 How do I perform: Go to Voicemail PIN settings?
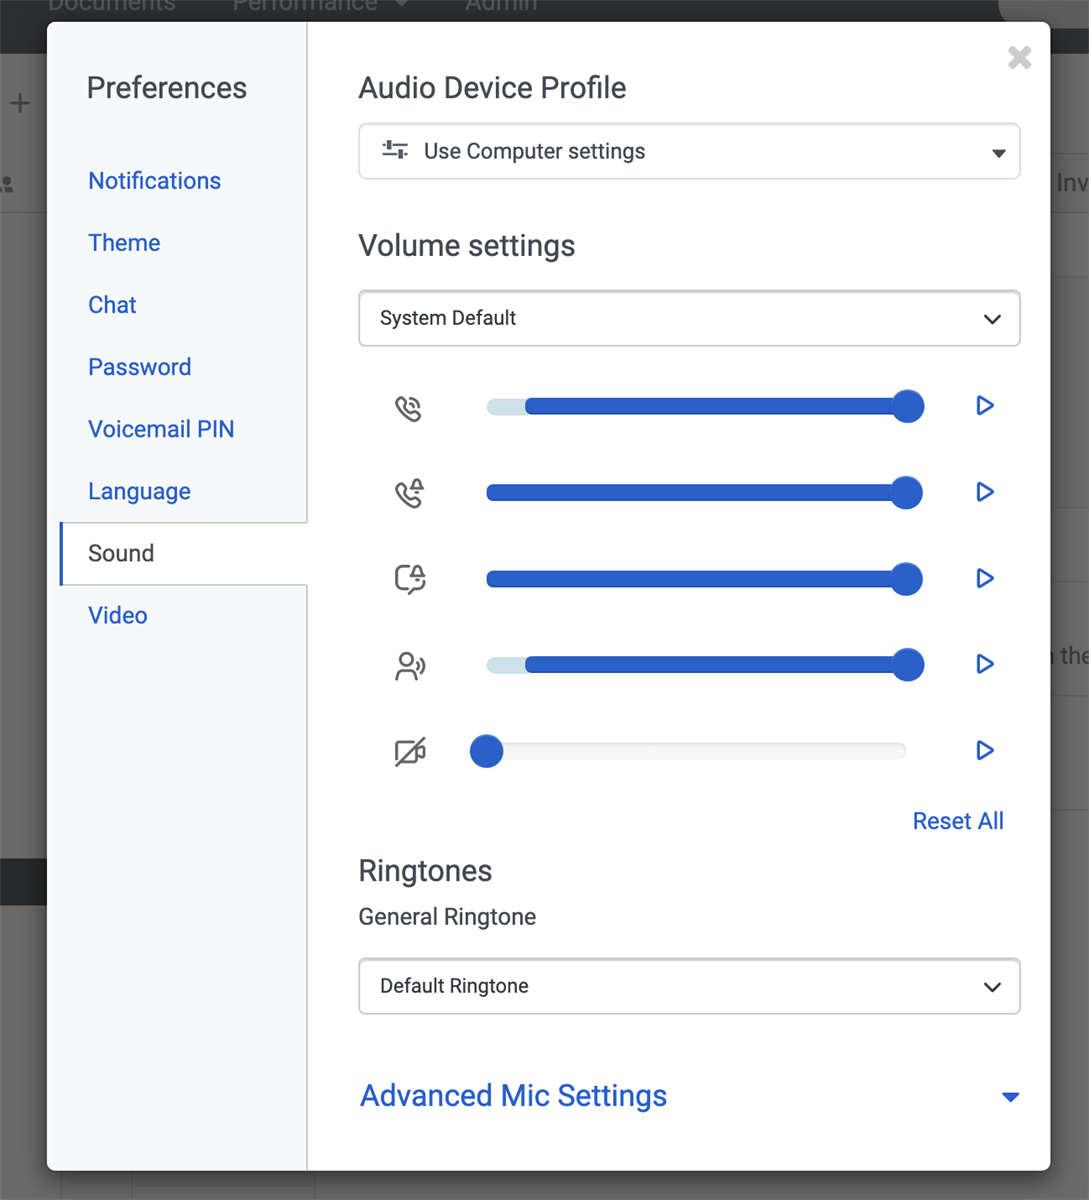(161, 429)
